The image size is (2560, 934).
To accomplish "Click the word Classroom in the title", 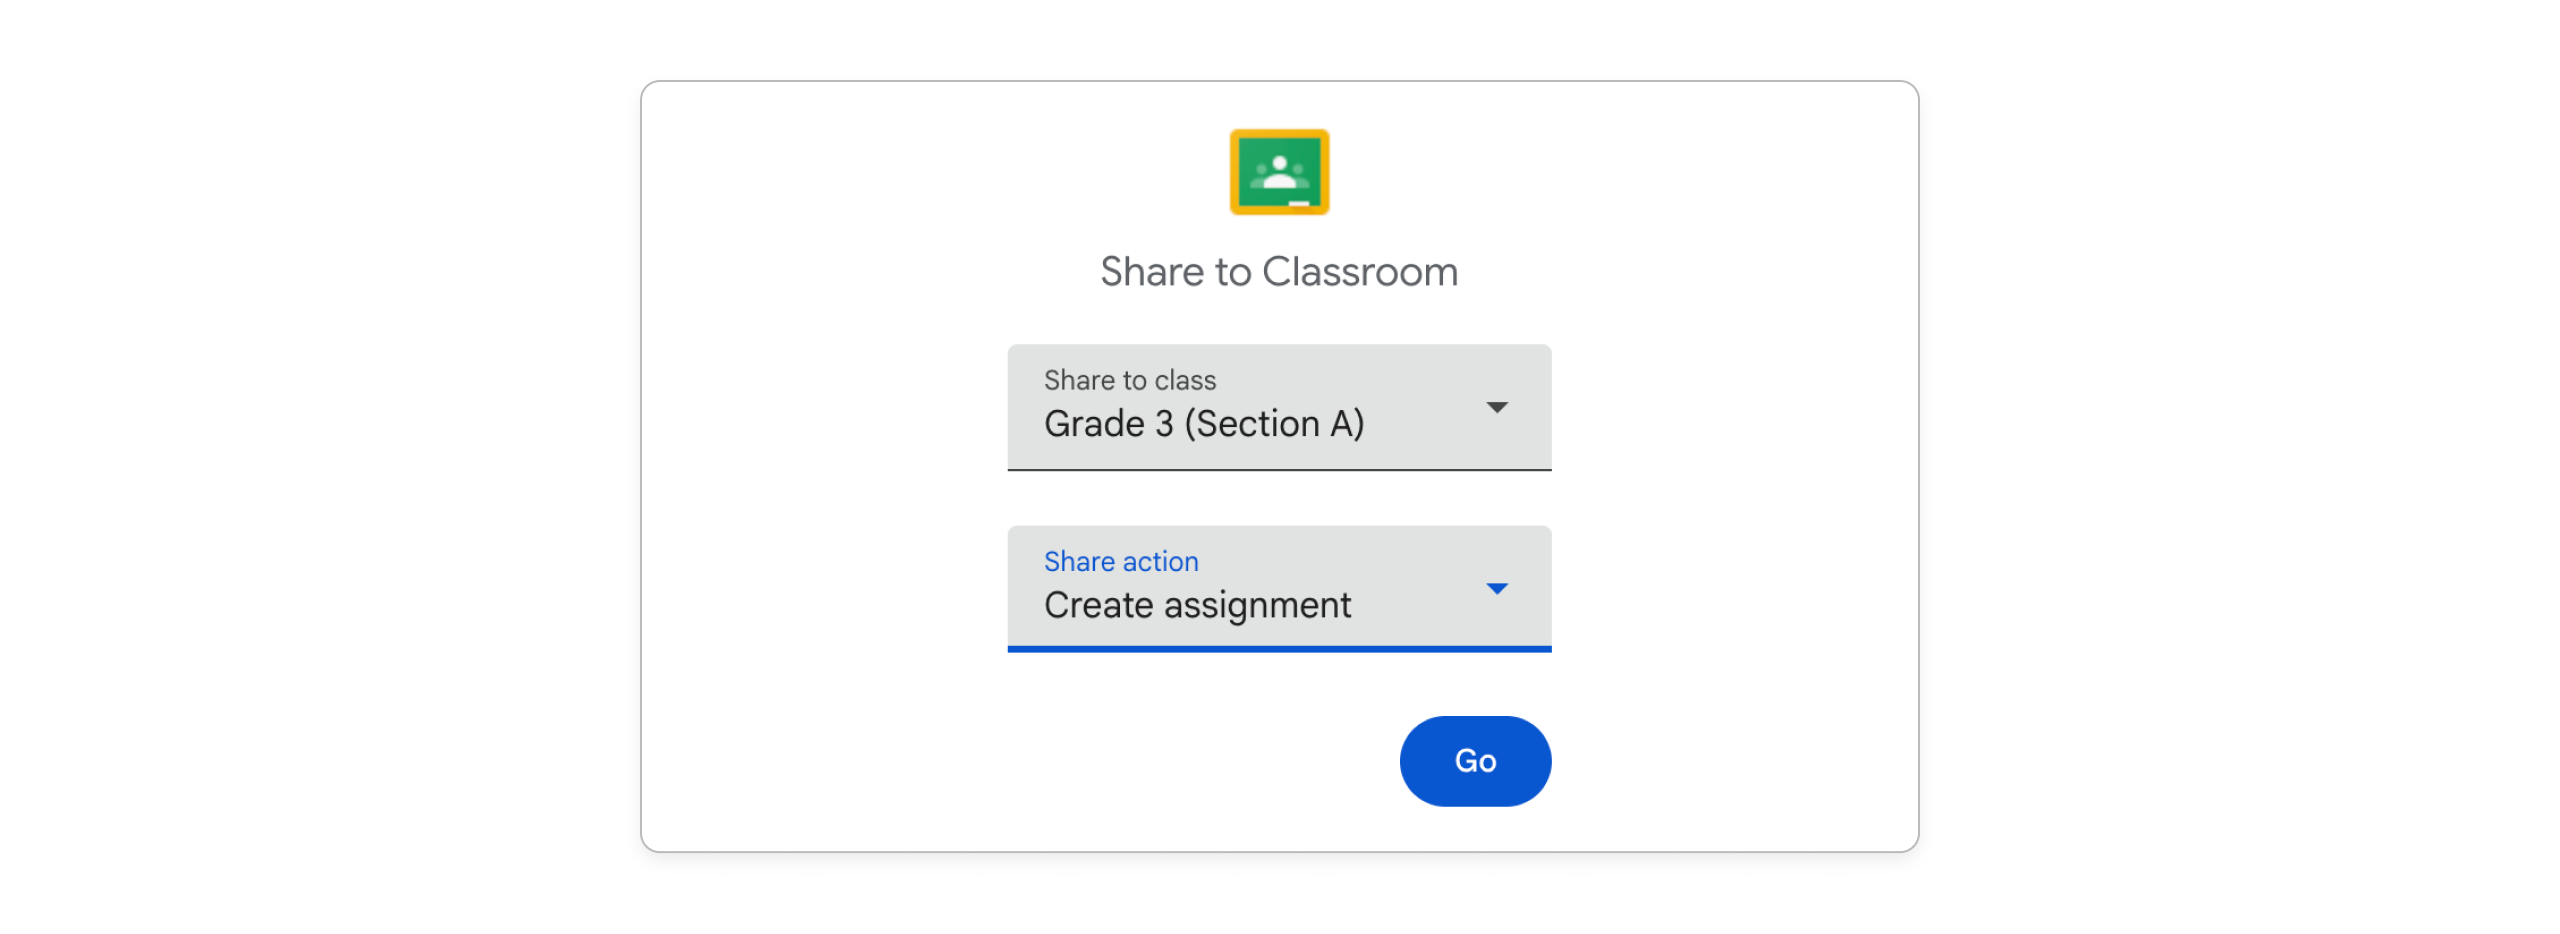I will click(x=1359, y=272).
